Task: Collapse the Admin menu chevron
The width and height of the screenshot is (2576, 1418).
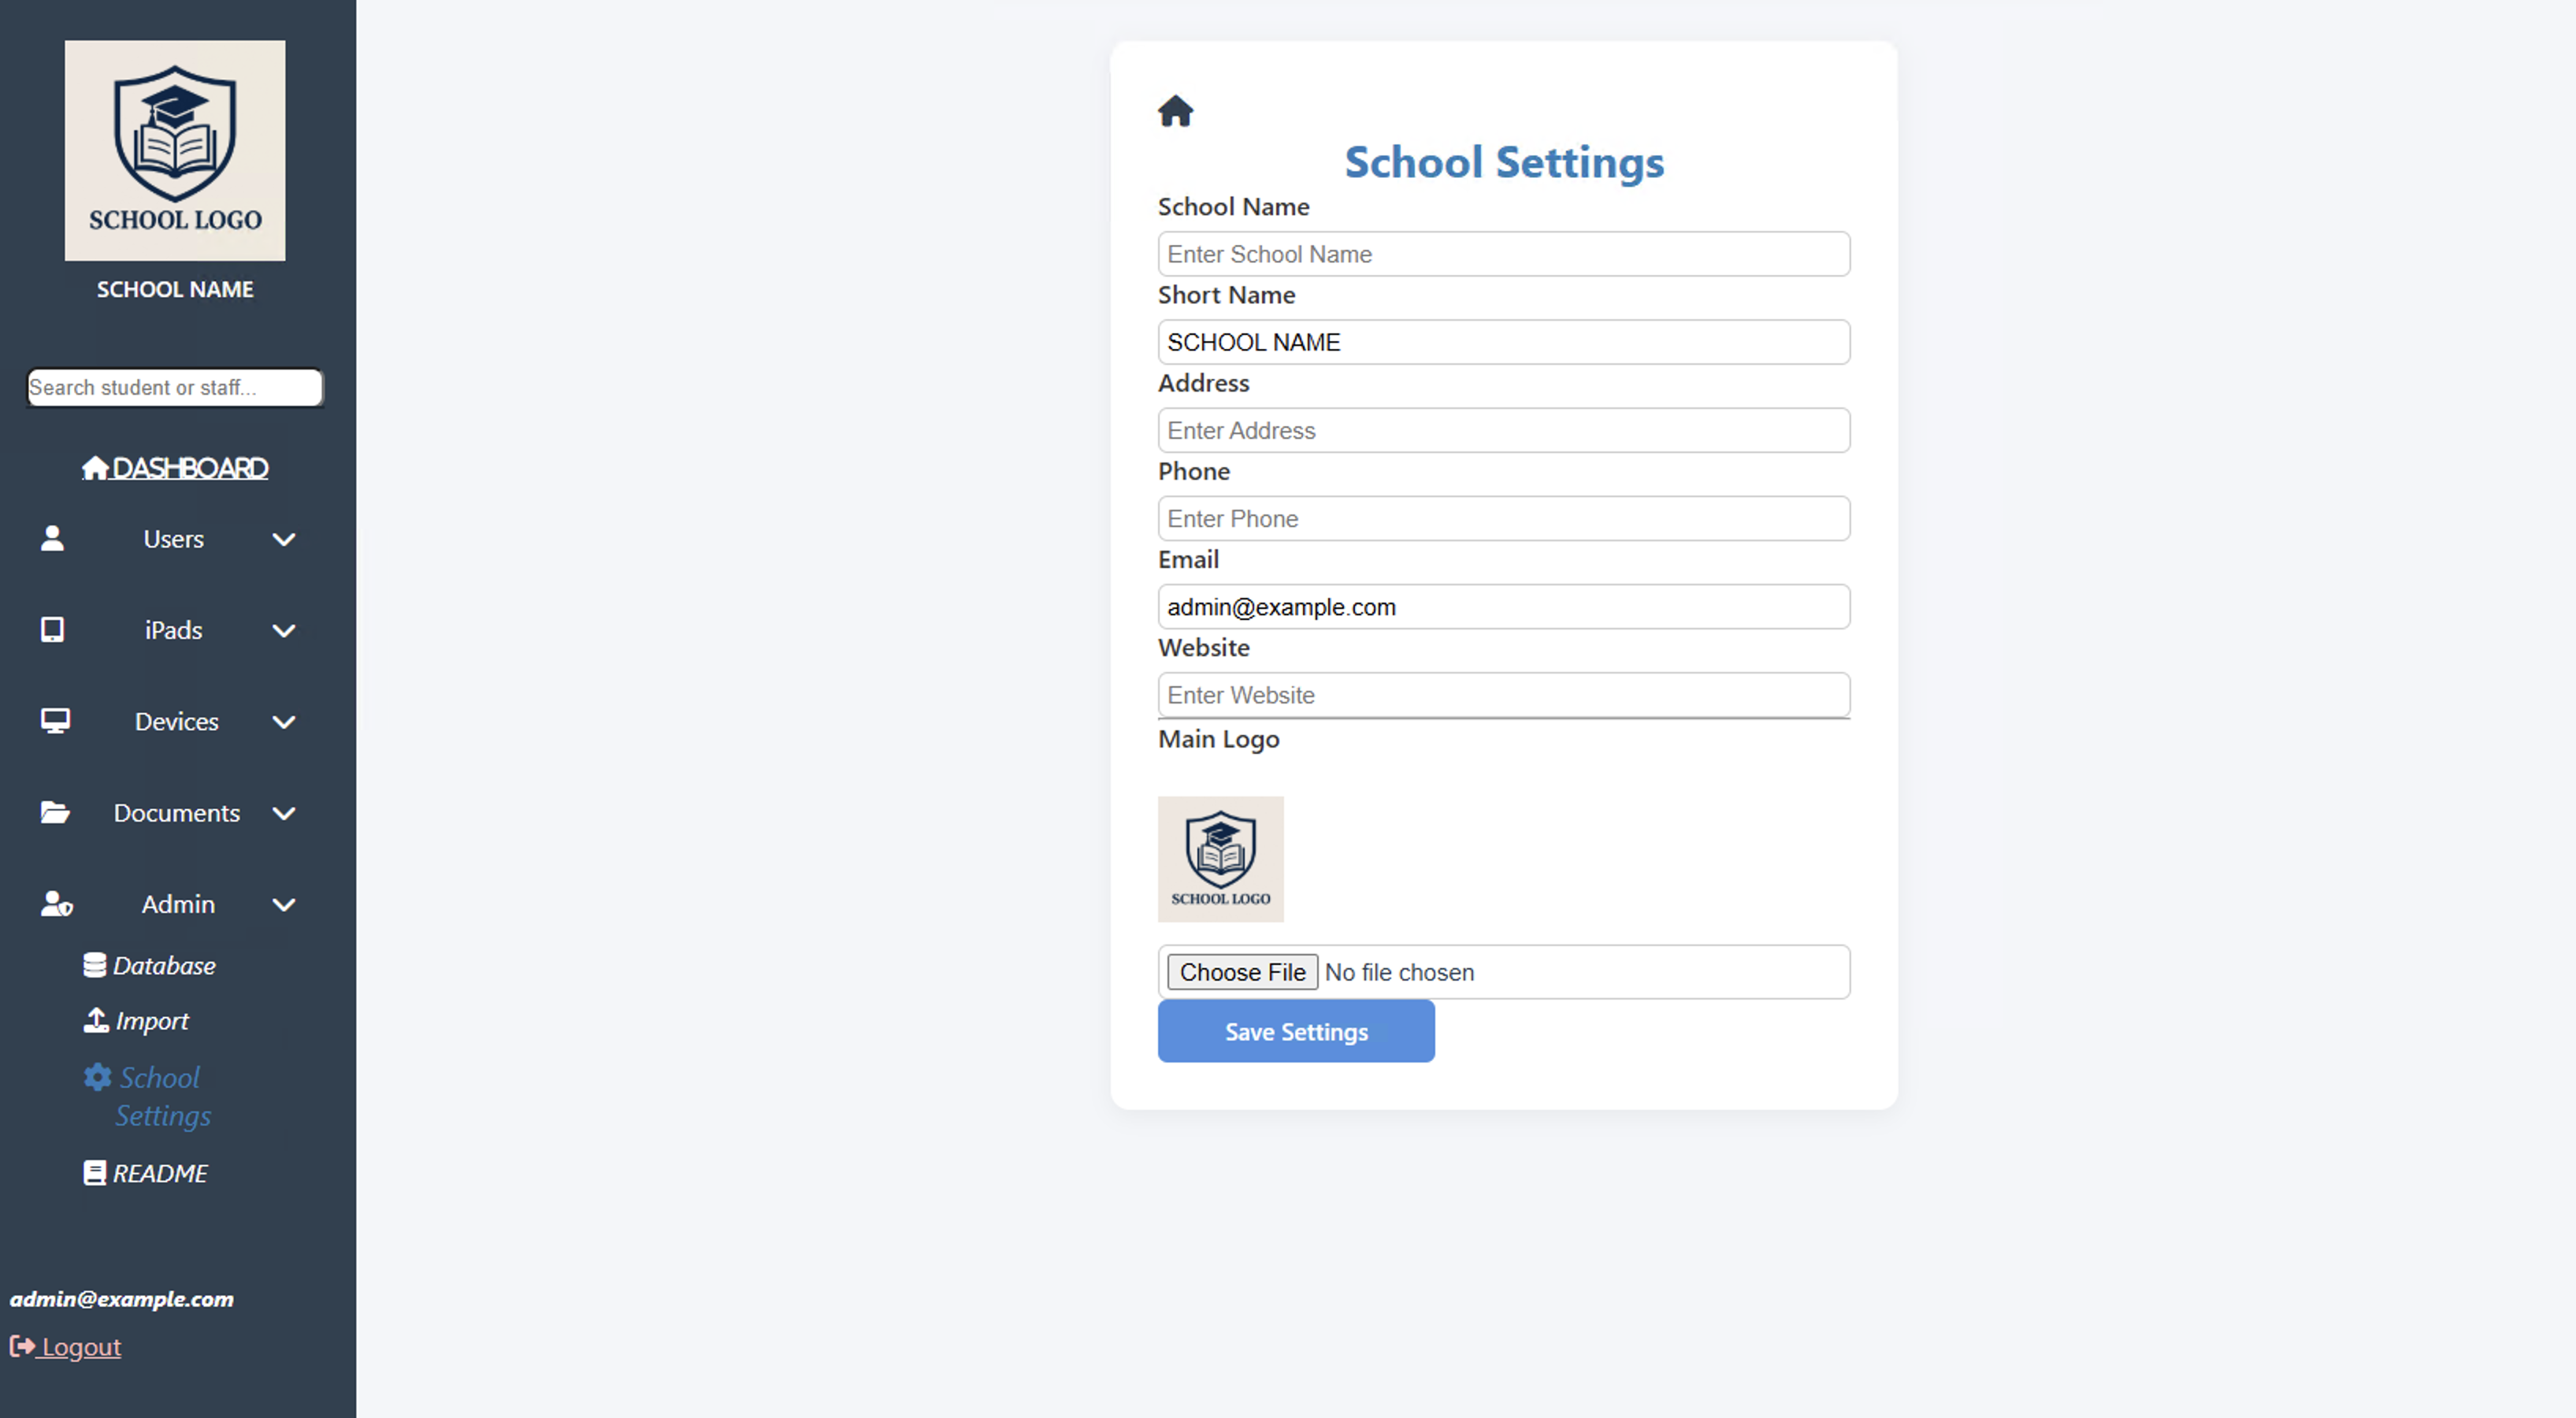Action: click(x=284, y=905)
